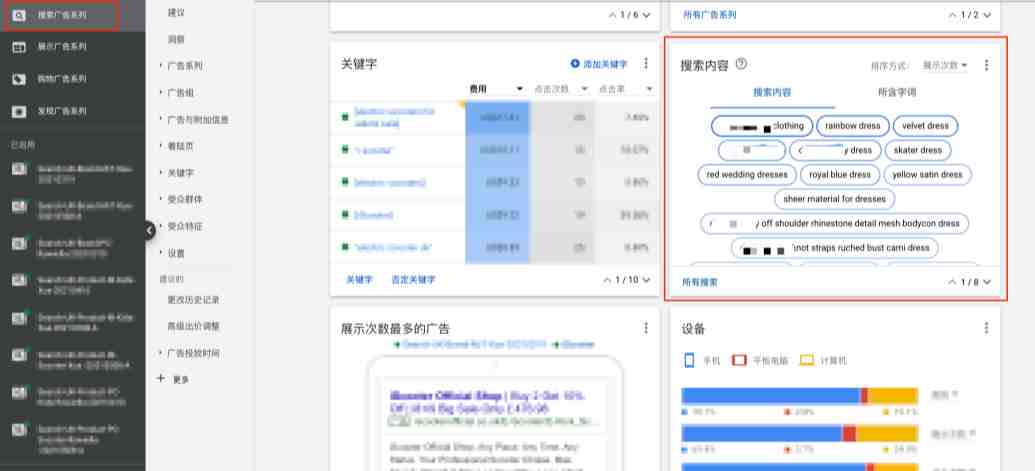The width and height of the screenshot is (1035, 471).
Task: Select the red wedding dresses chip
Action: tap(747, 175)
